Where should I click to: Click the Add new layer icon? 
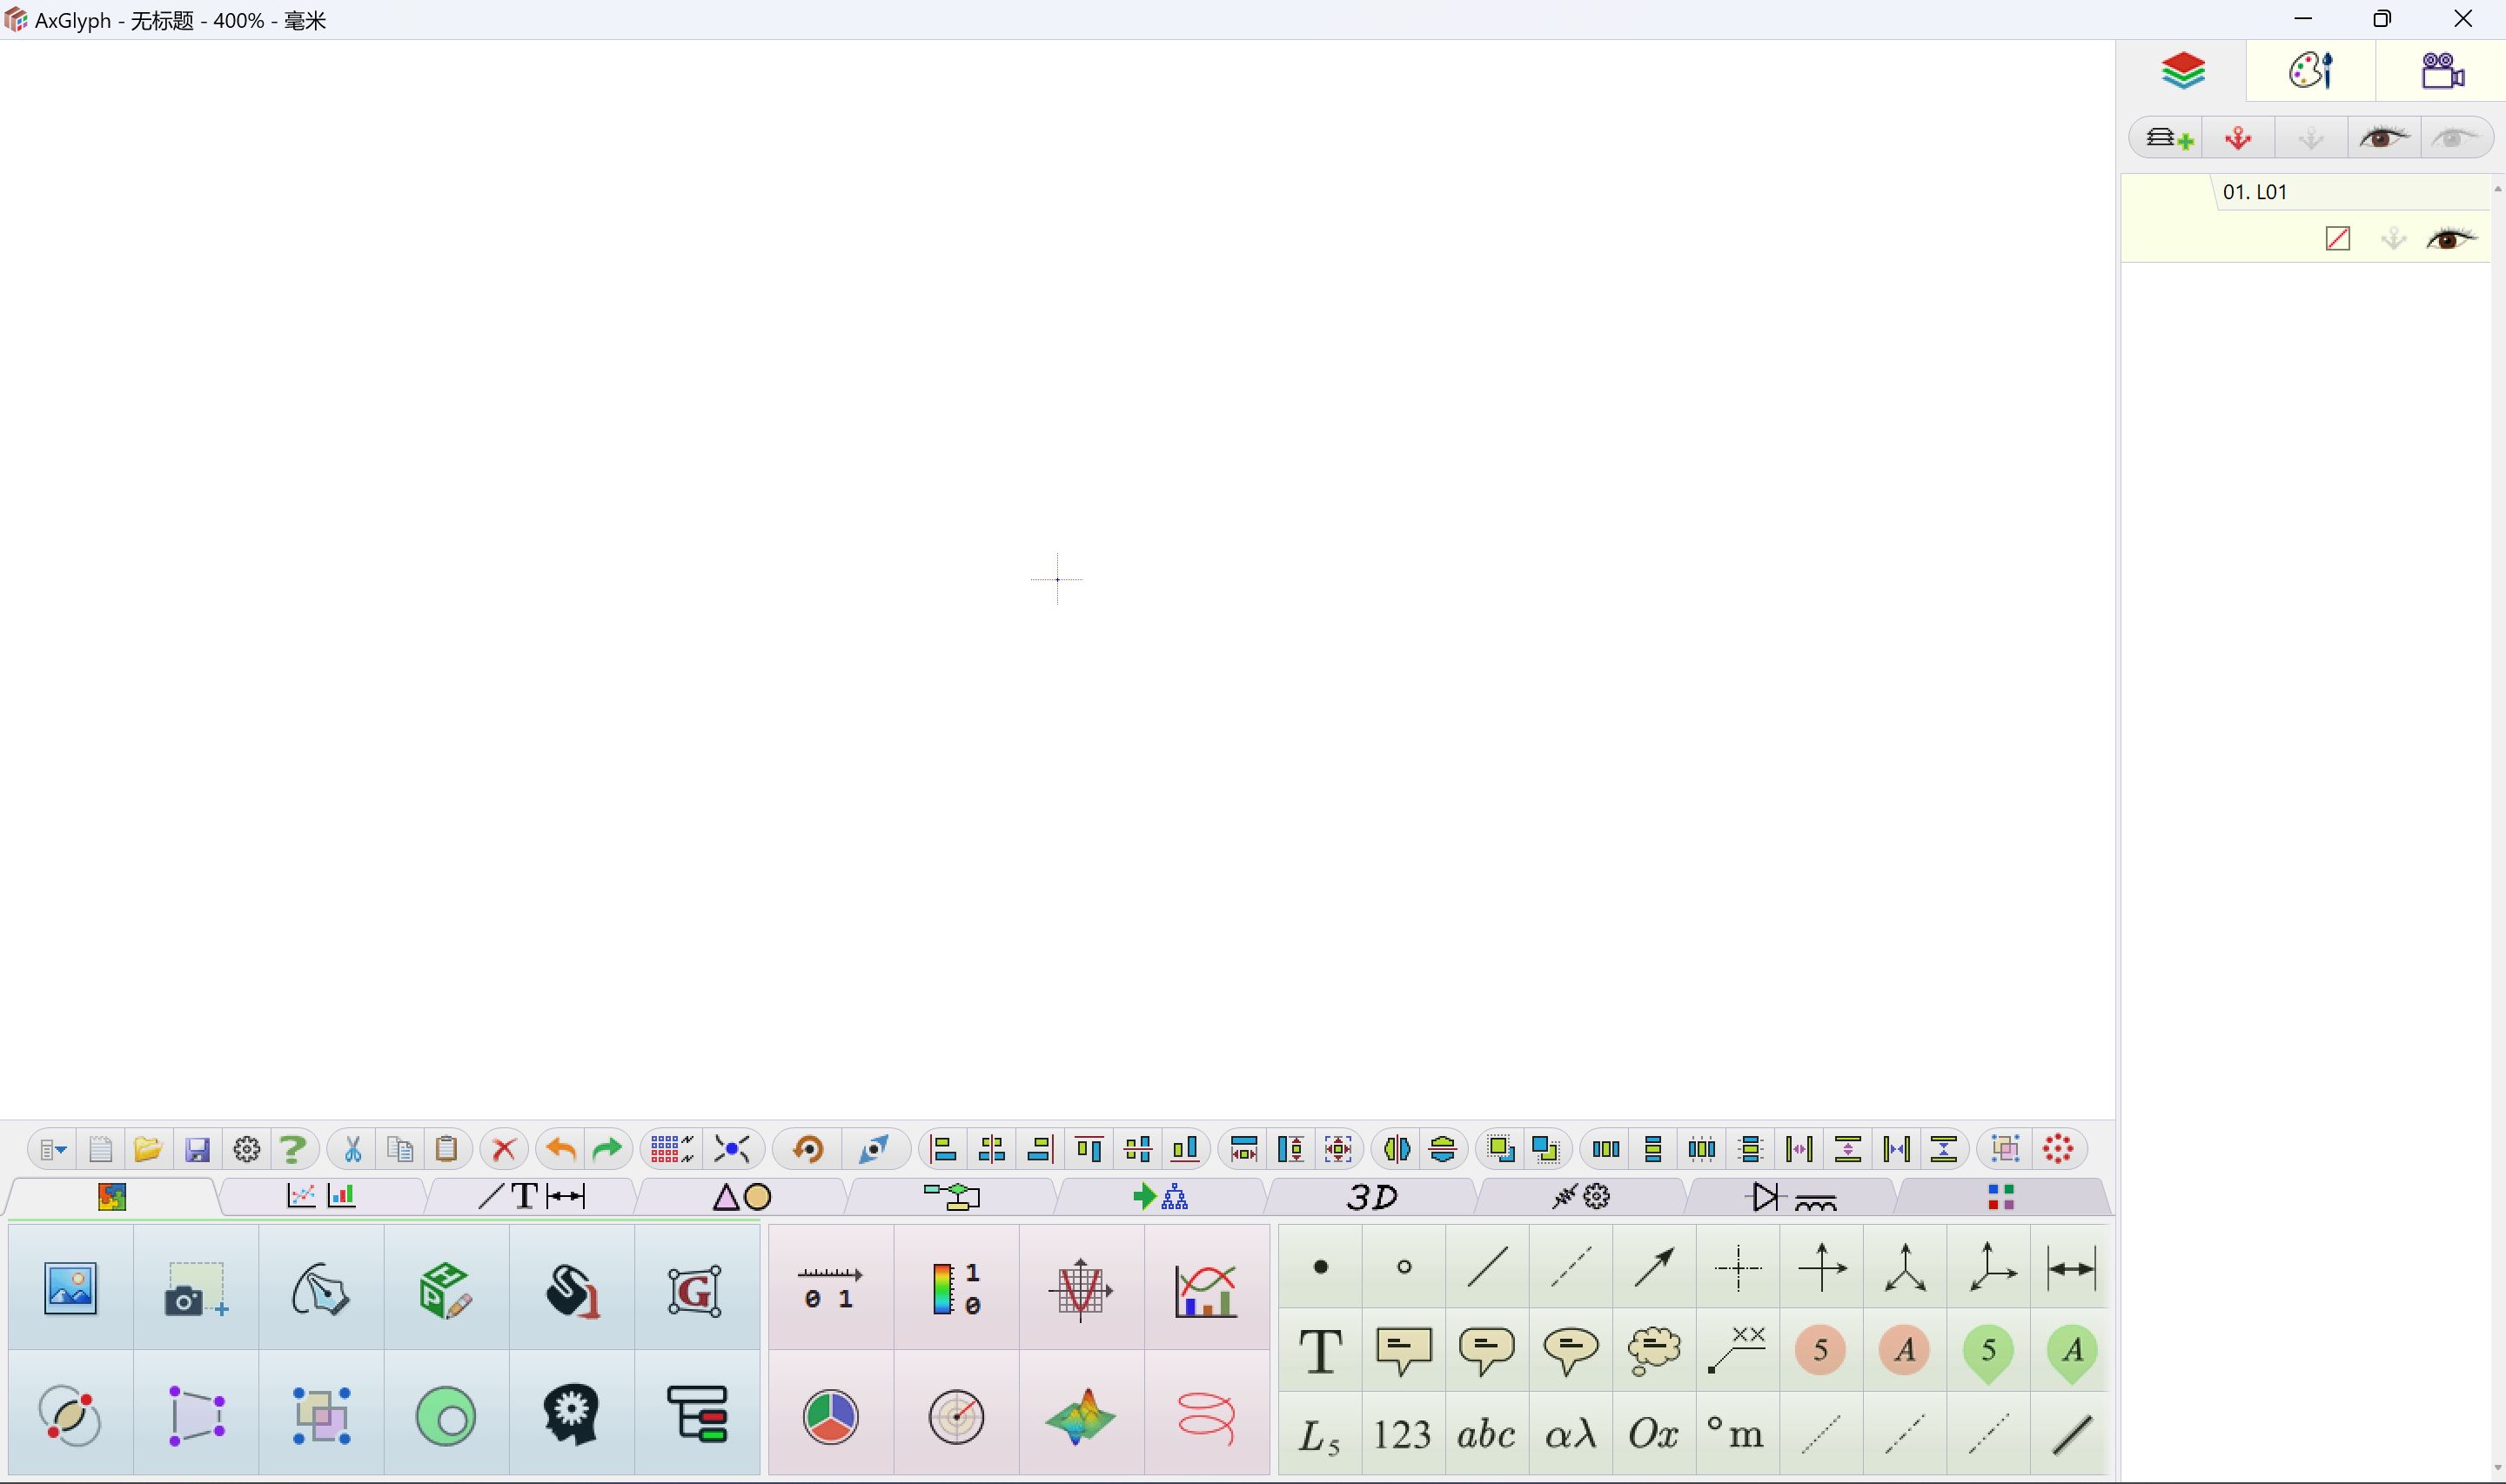click(x=2168, y=137)
